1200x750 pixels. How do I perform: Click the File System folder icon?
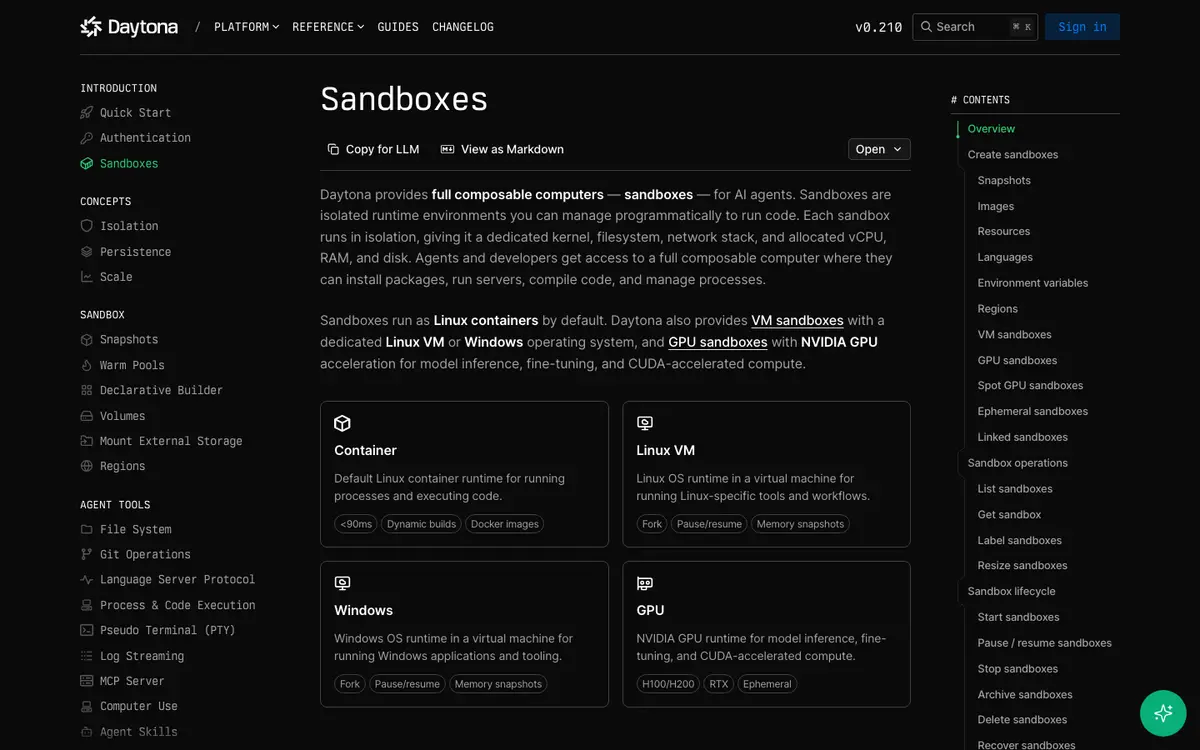click(x=87, y=529)
